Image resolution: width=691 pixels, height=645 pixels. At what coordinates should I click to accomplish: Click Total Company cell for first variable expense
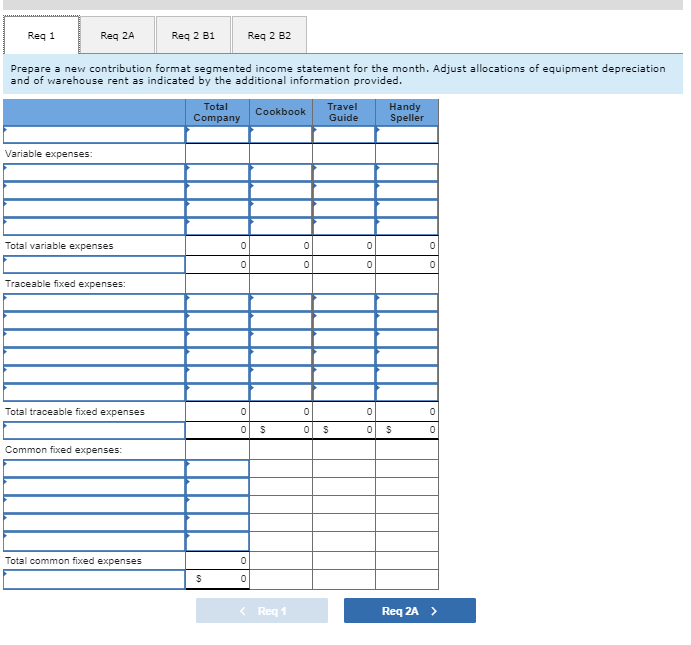coord(218,172)
